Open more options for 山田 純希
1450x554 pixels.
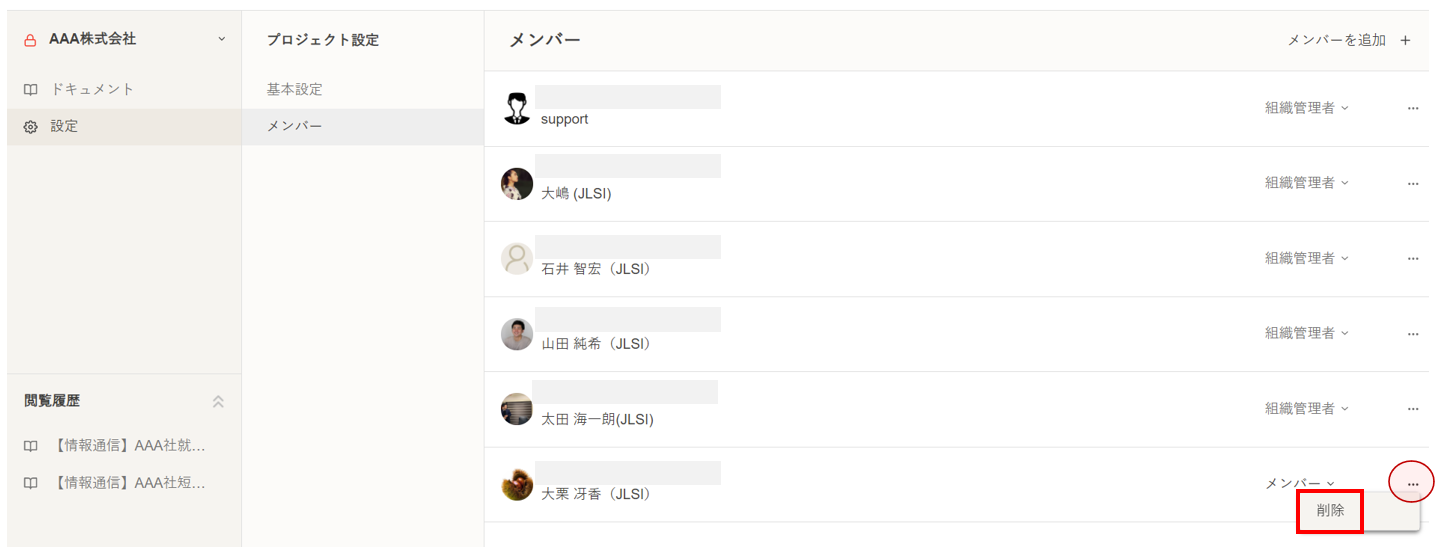(1412, 333)
